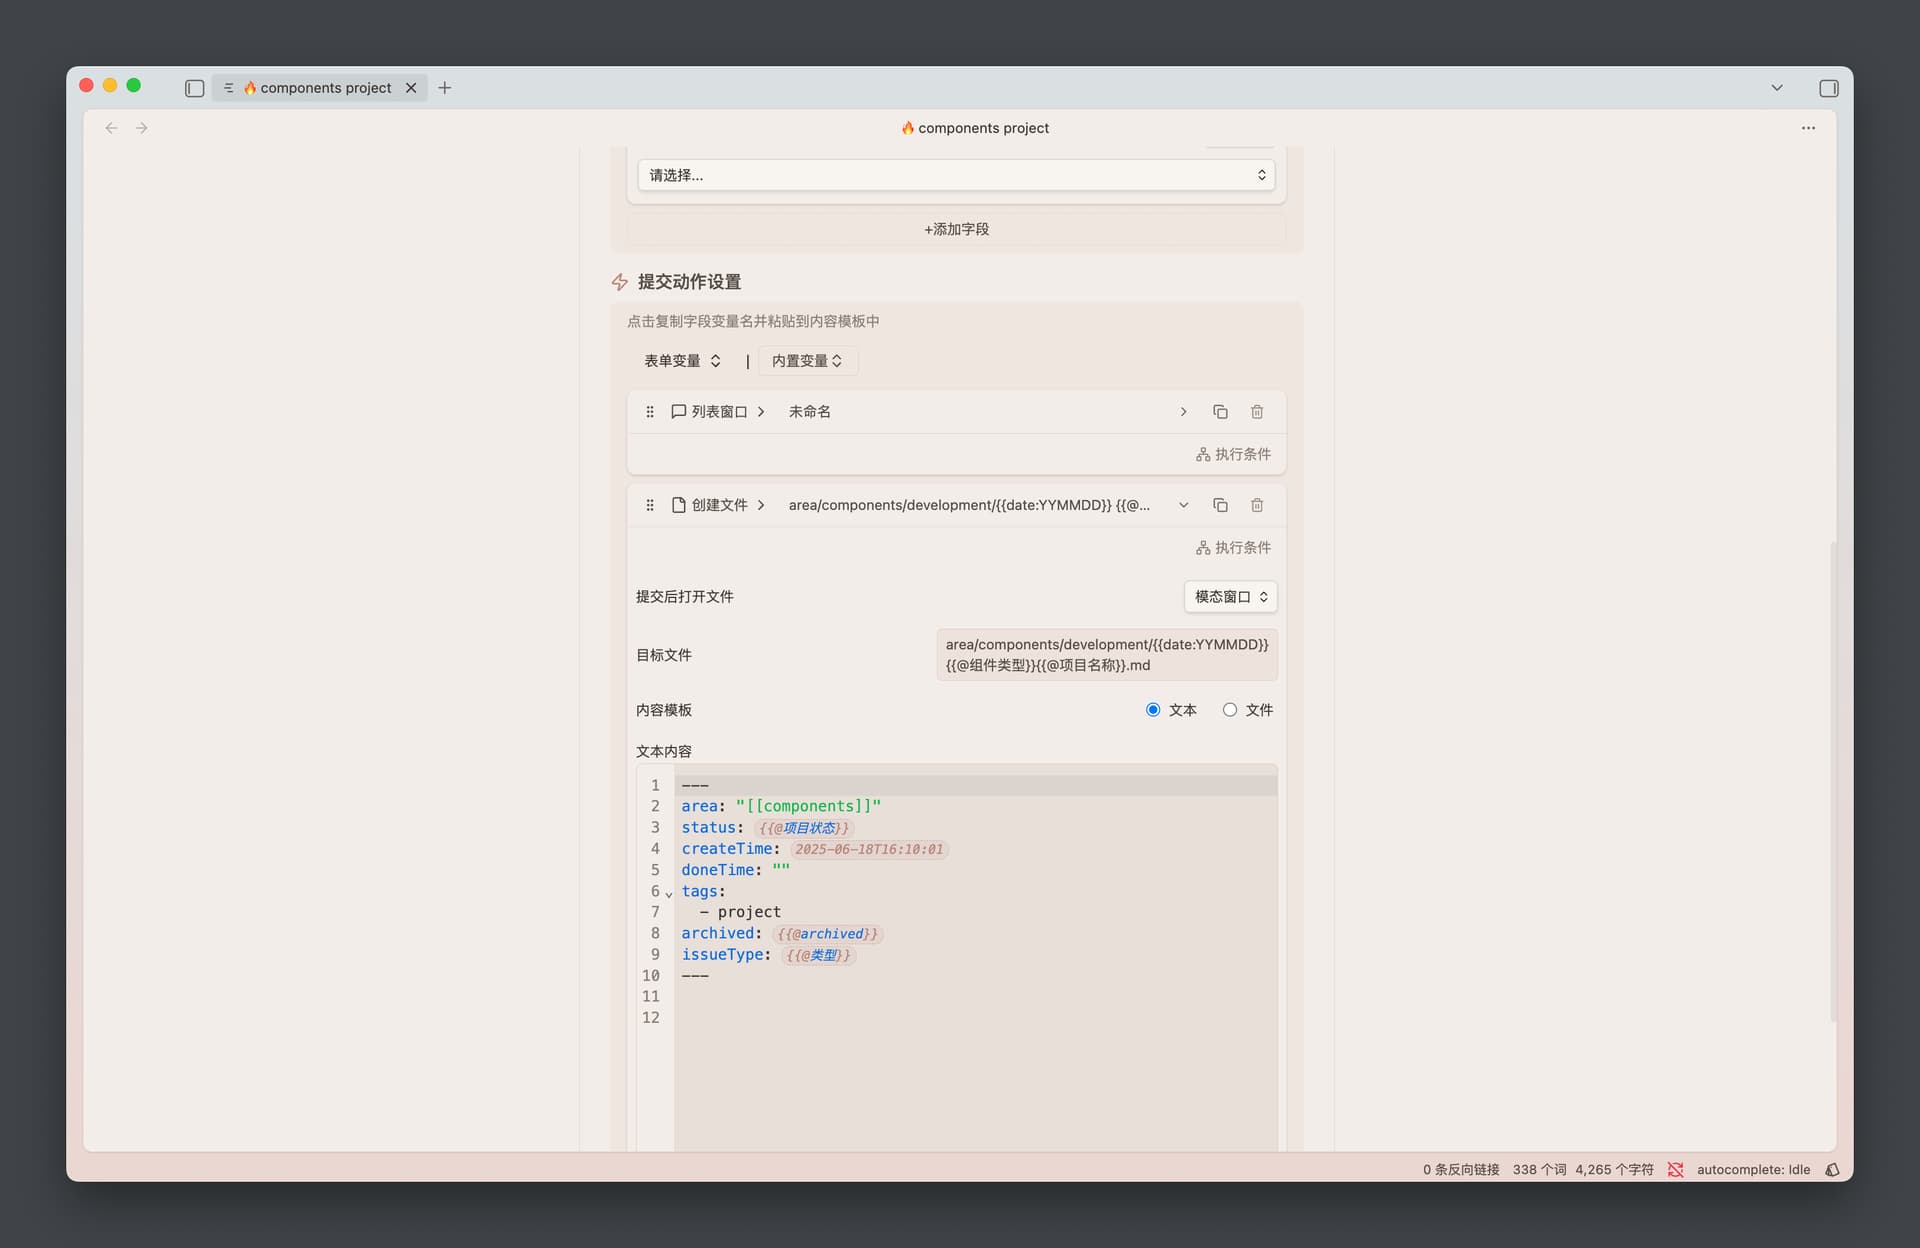
Task: Delete the 创建文件 action with trash icon
Action: (1257, 505)
